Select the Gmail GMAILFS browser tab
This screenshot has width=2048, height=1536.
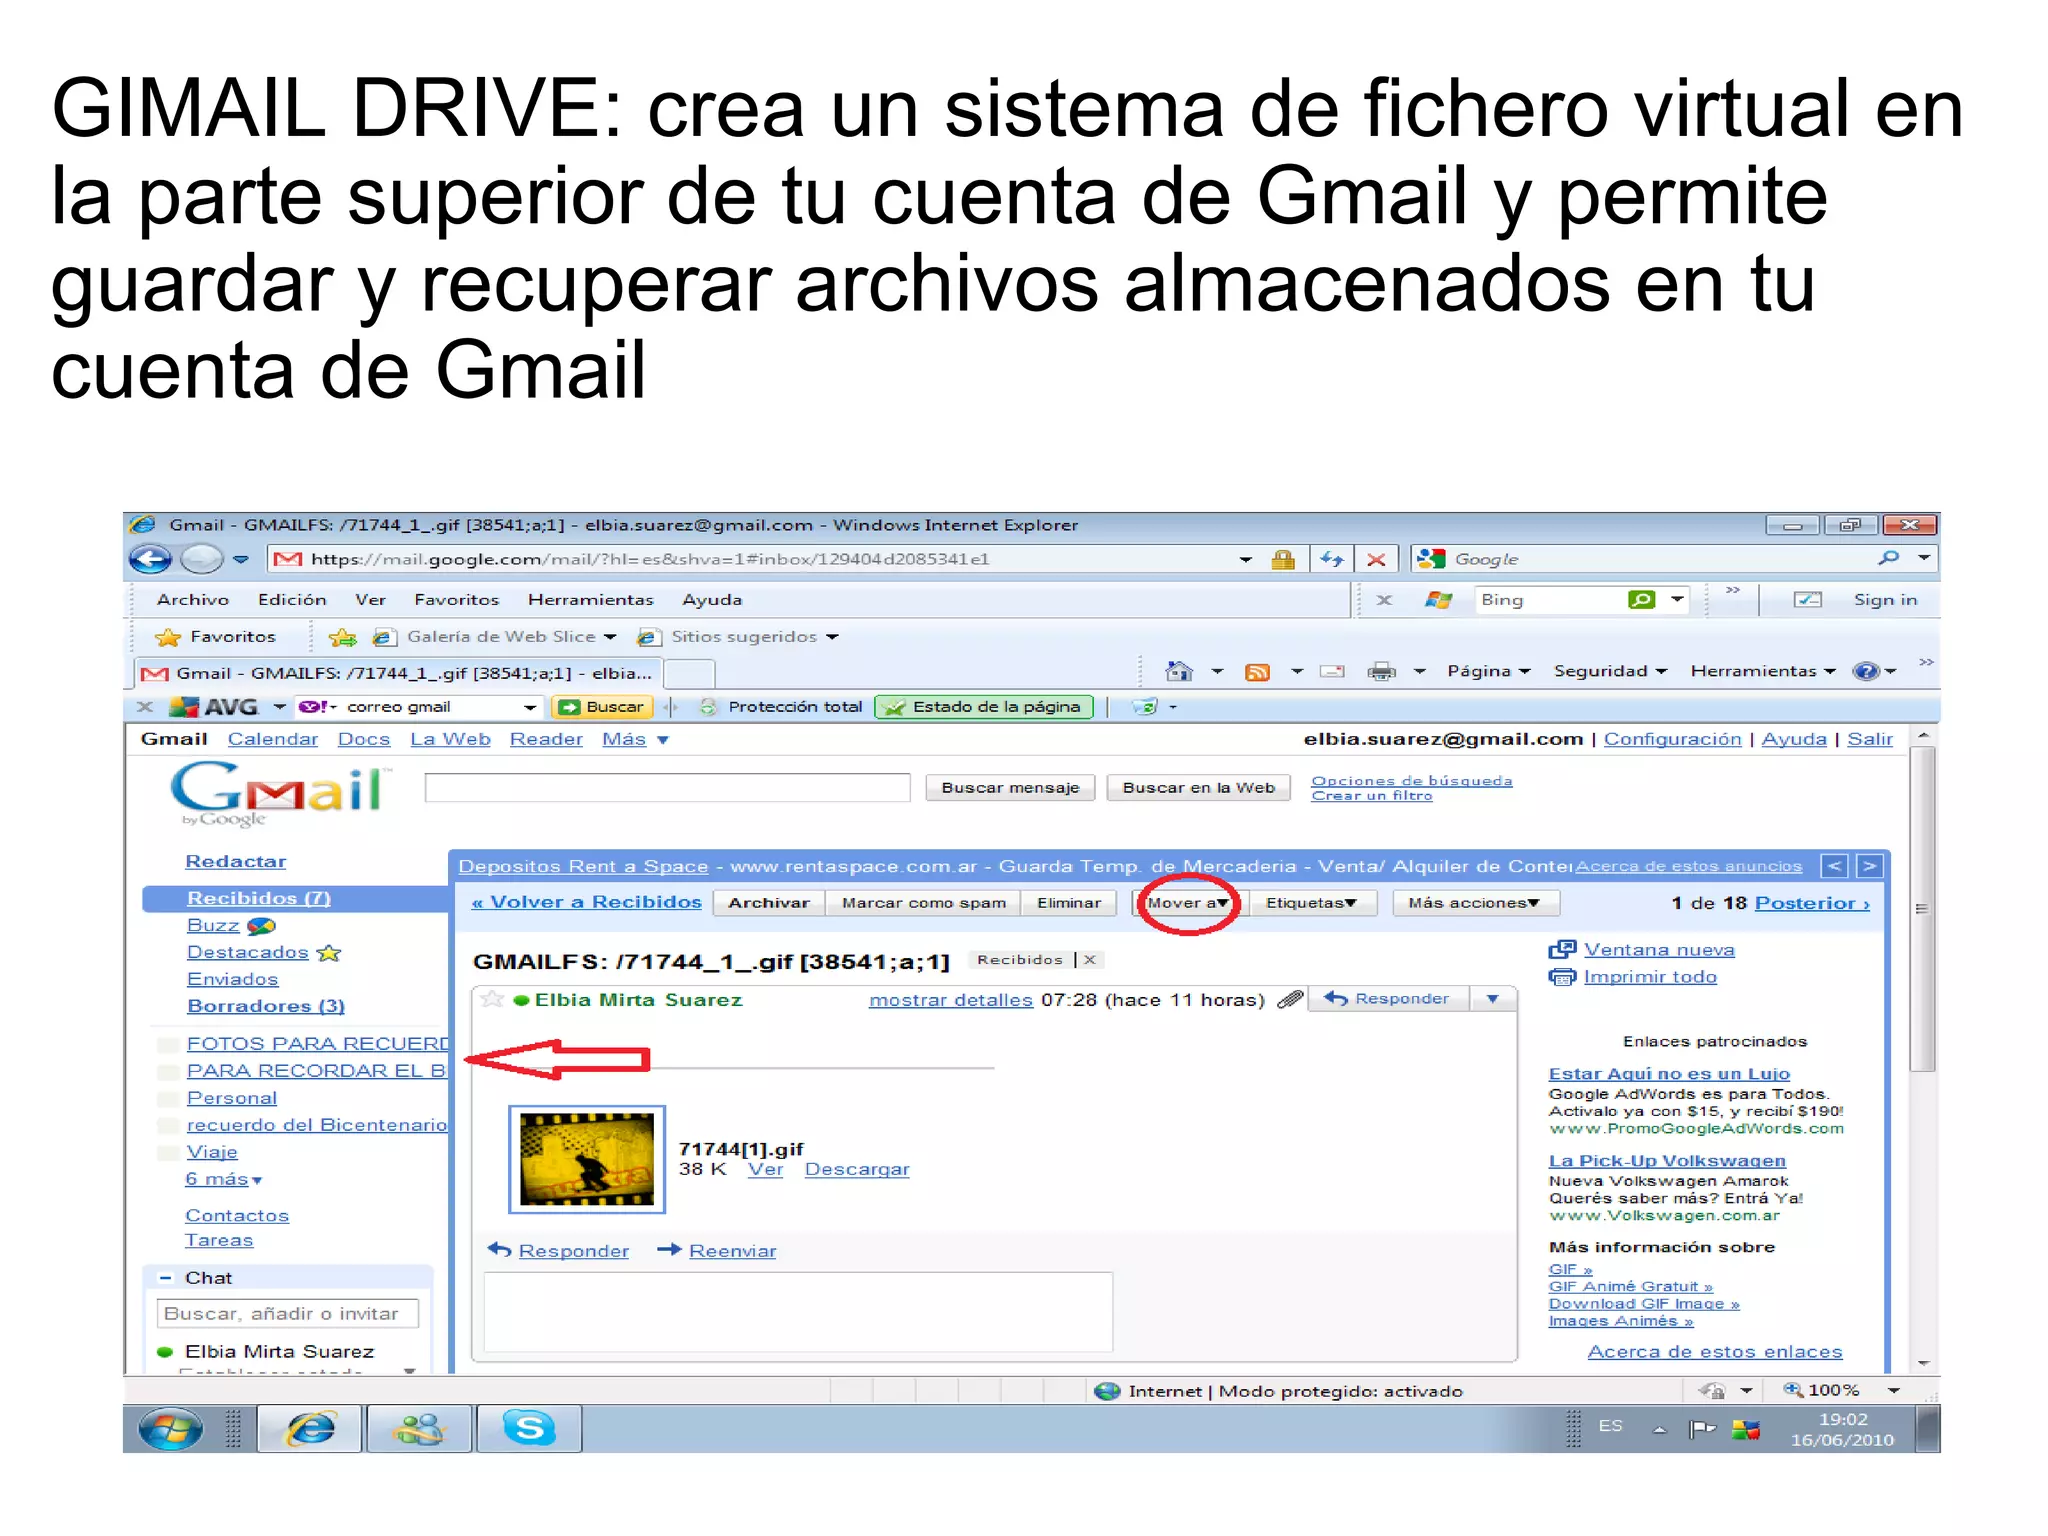(397, 673)
